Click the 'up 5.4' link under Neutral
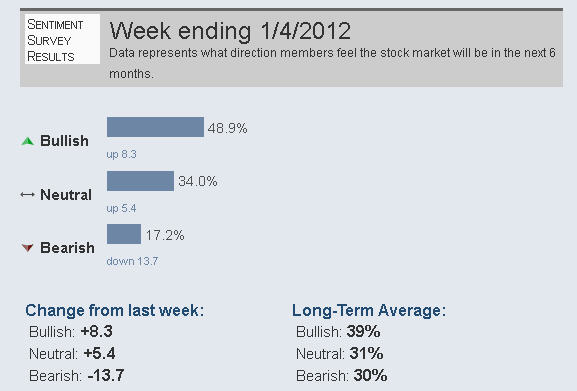The image size is (577, 391). click(121, 208)
